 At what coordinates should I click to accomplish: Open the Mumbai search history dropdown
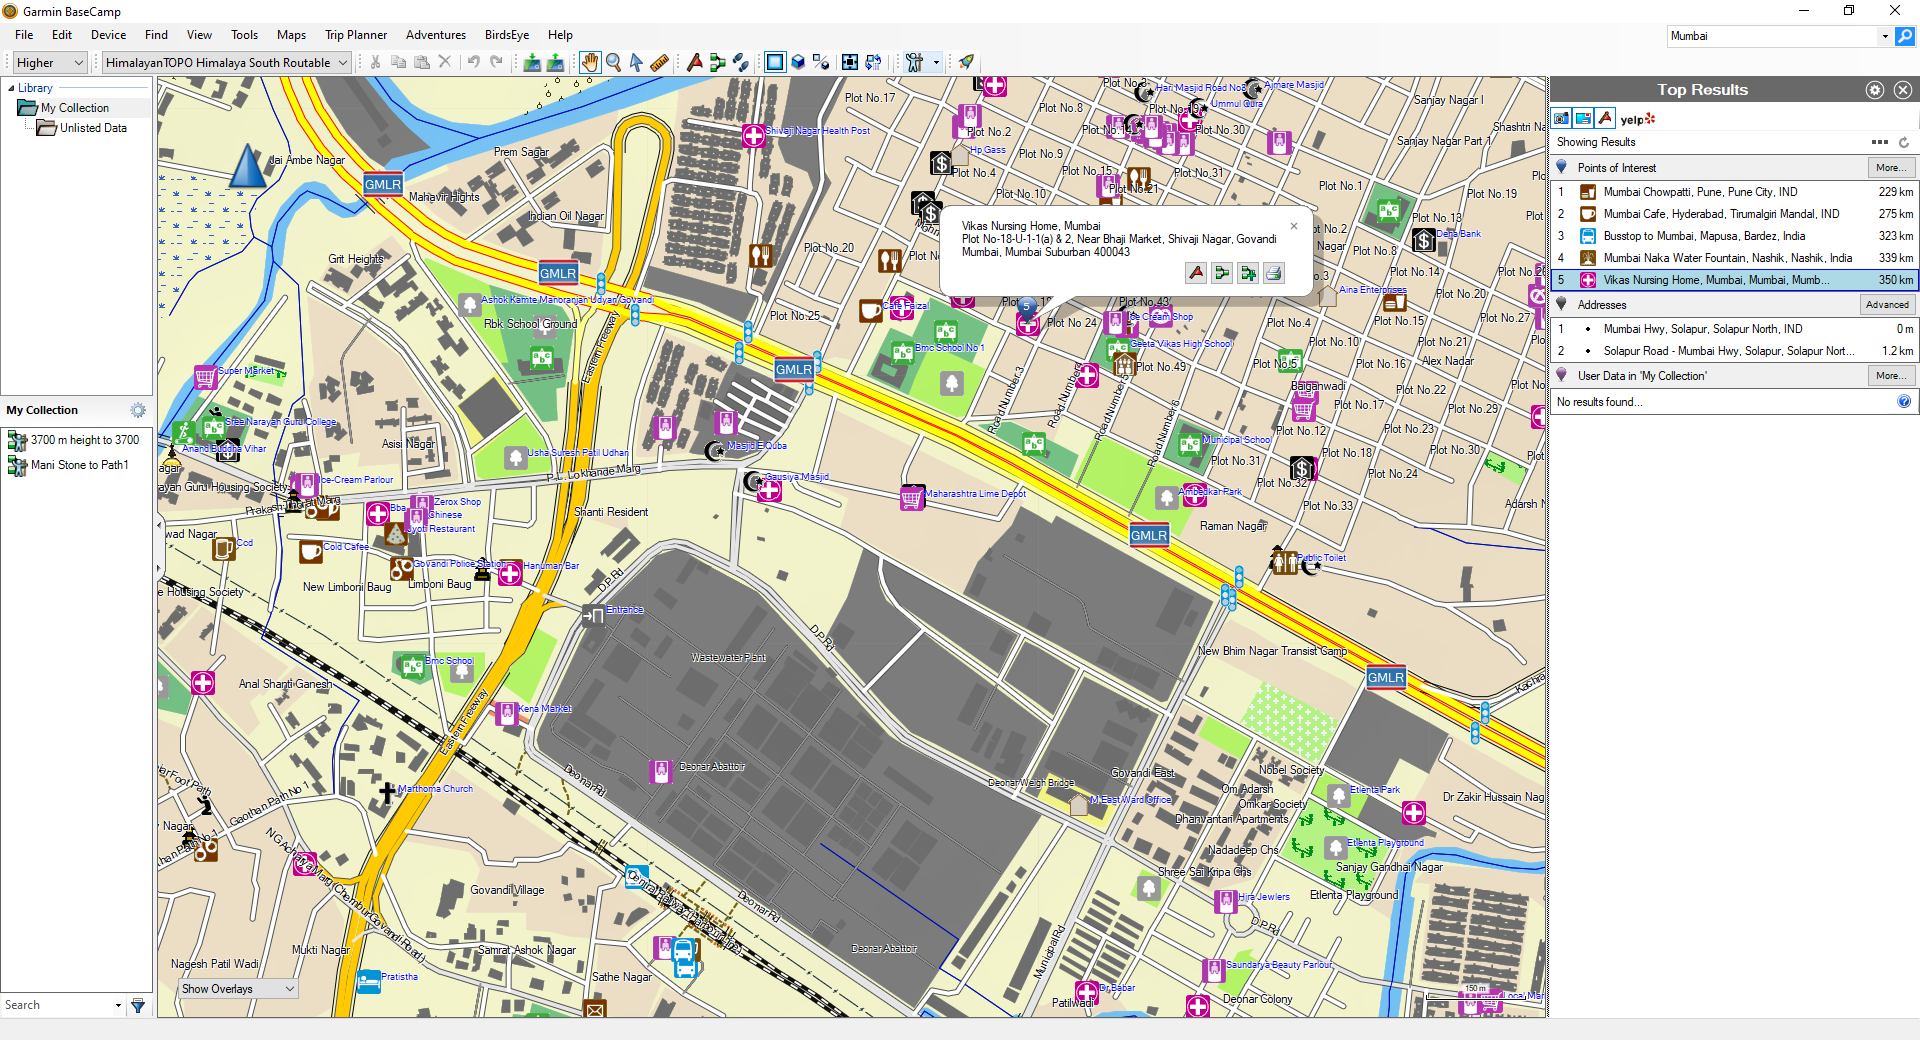pos(1885,36)
